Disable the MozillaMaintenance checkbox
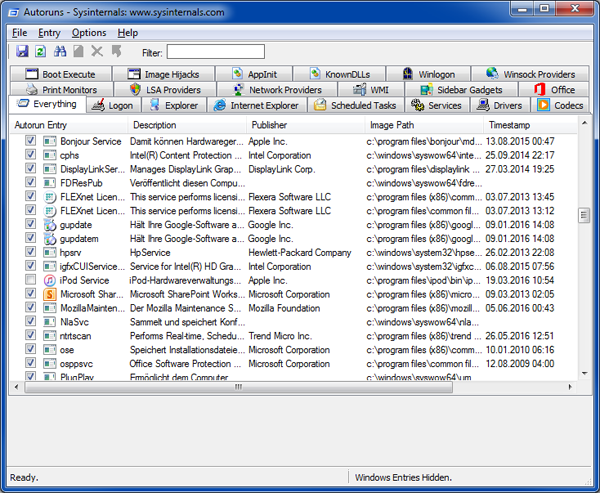The height and width of the screenshot is (493, 600). [x=30, y=307]
